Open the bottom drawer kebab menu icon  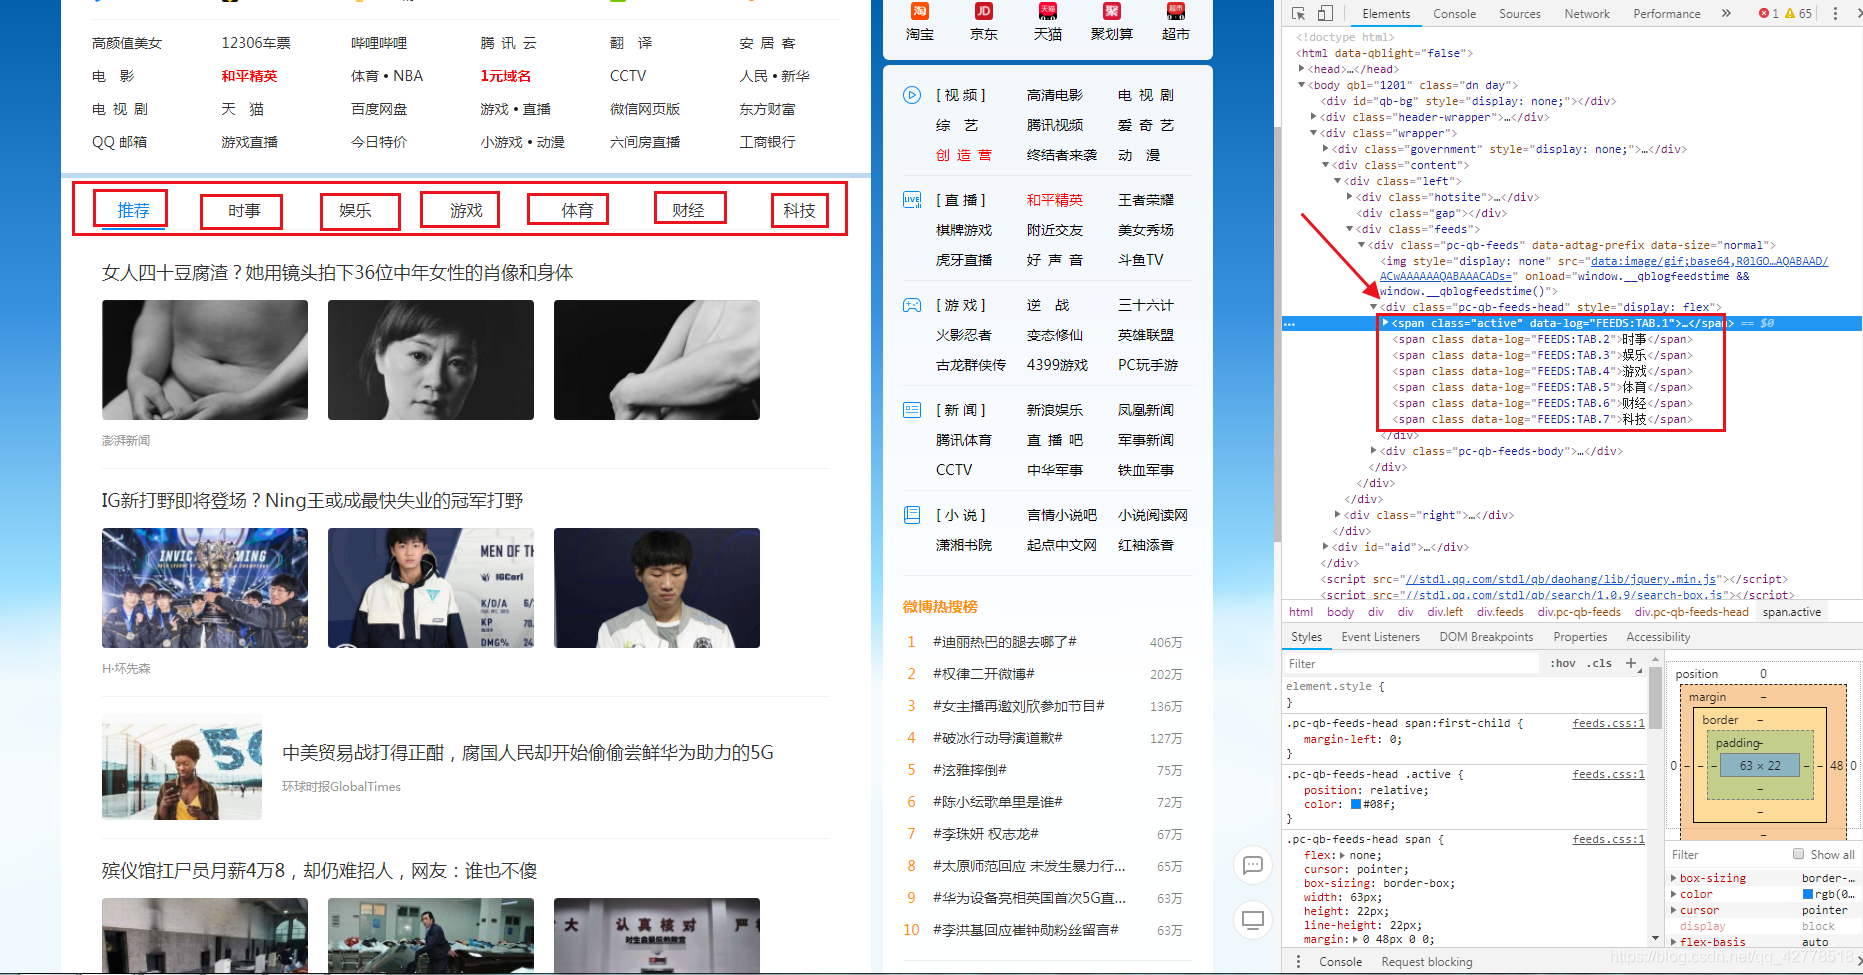(x=1298, y=961)
